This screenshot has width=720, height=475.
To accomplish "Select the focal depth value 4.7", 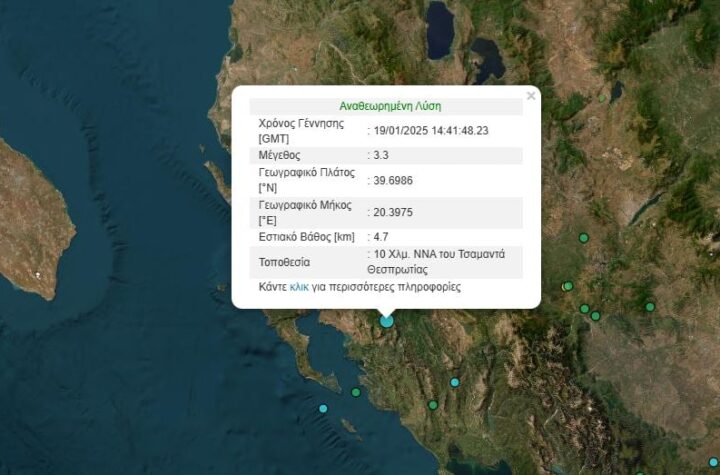I will click(381, 237).
